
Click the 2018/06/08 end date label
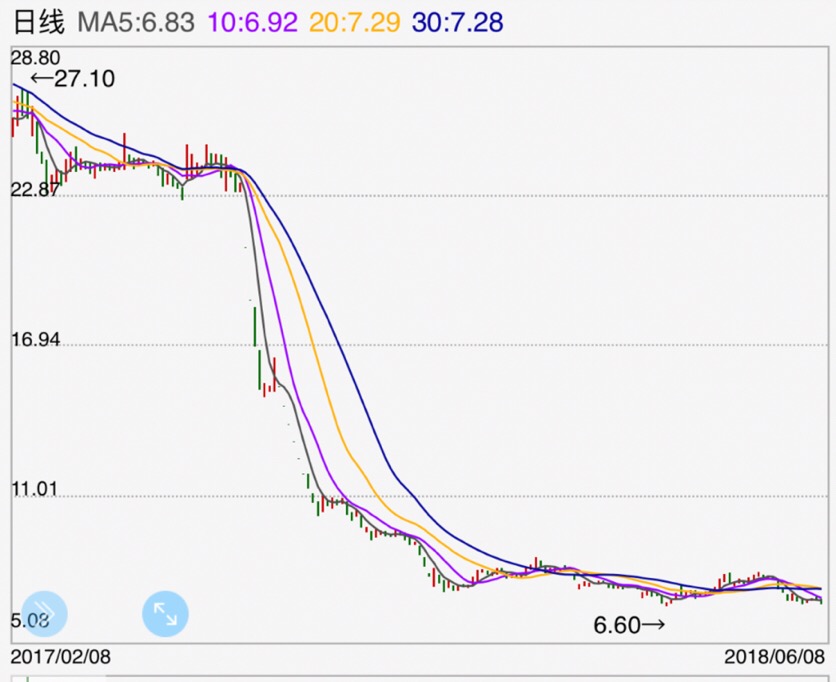coord(773,656)
